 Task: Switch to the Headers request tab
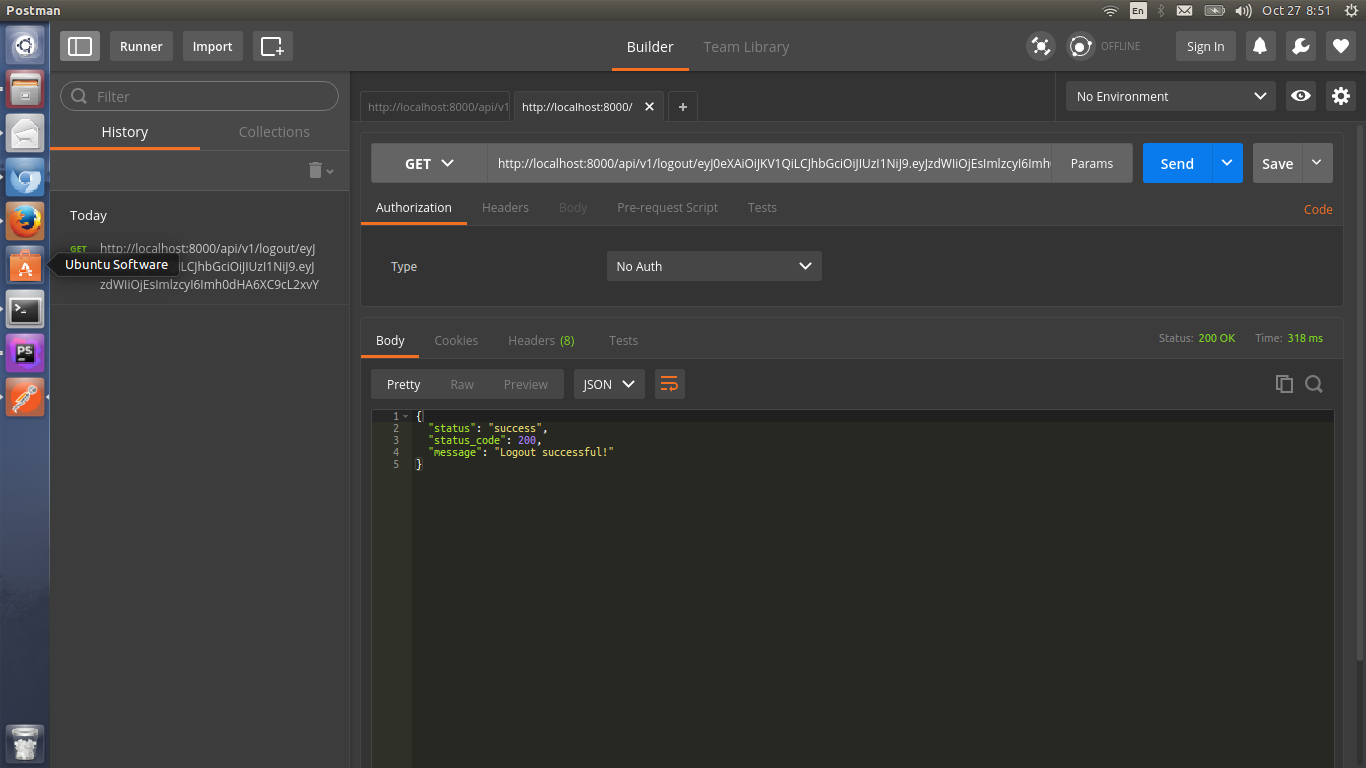505,207
